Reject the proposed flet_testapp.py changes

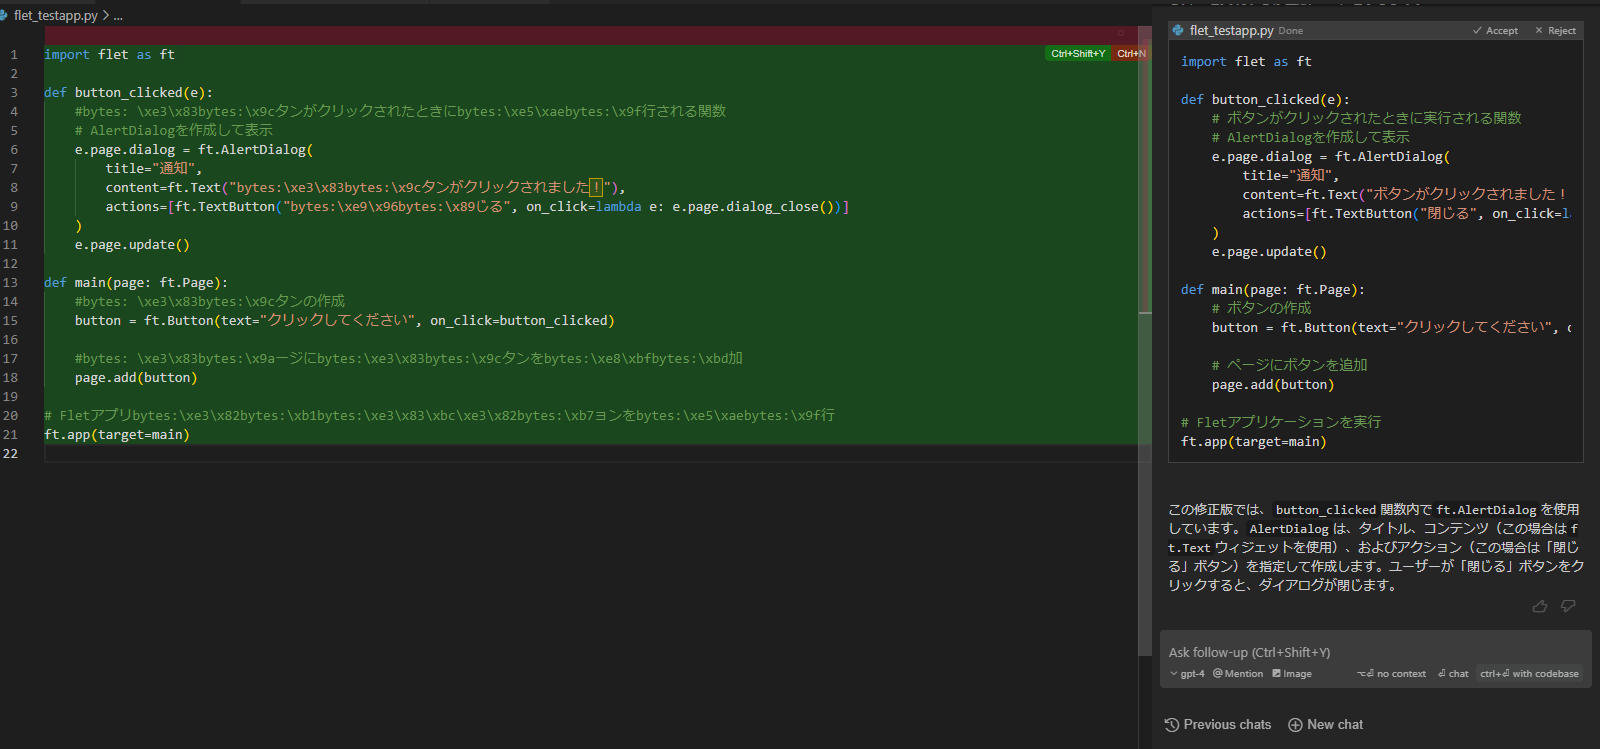pyautogui.click(x=1555, y=31)
